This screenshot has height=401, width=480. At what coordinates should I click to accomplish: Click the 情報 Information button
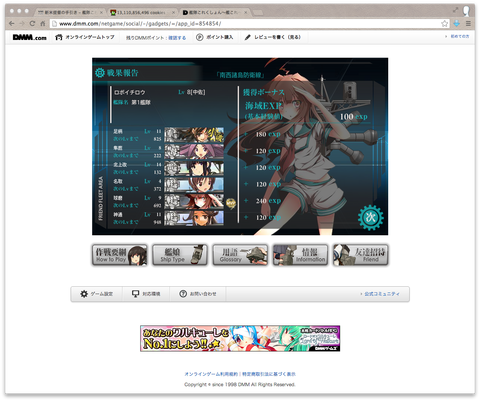coord(300,255)
